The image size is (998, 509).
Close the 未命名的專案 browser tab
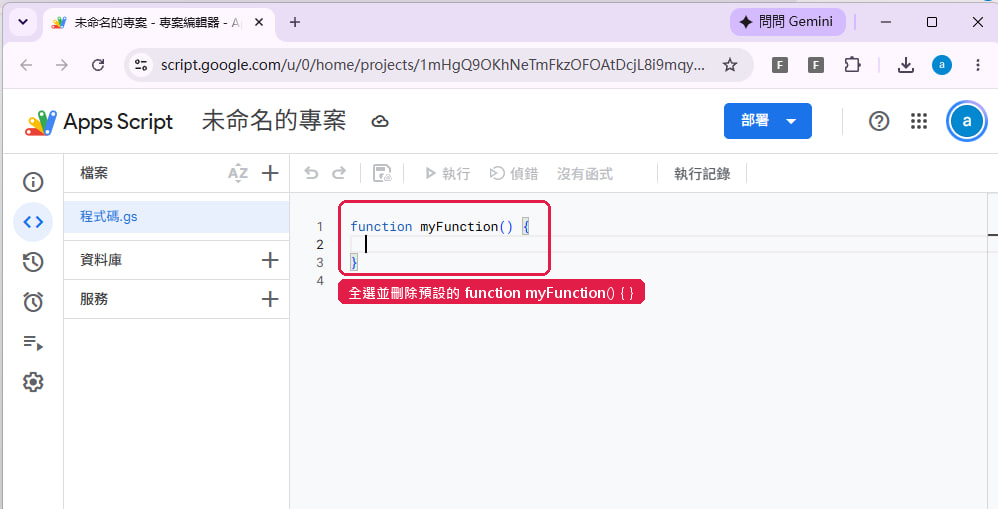pyautogui.click(x=259, y=22)
